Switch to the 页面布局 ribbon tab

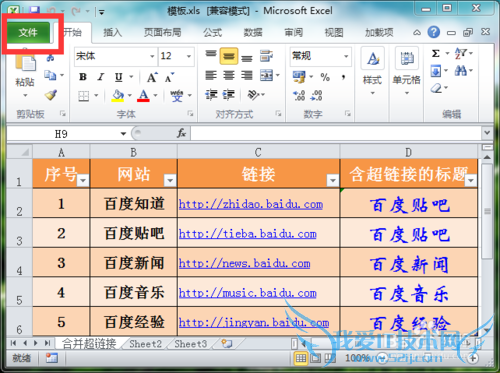[x=162, y=32]
